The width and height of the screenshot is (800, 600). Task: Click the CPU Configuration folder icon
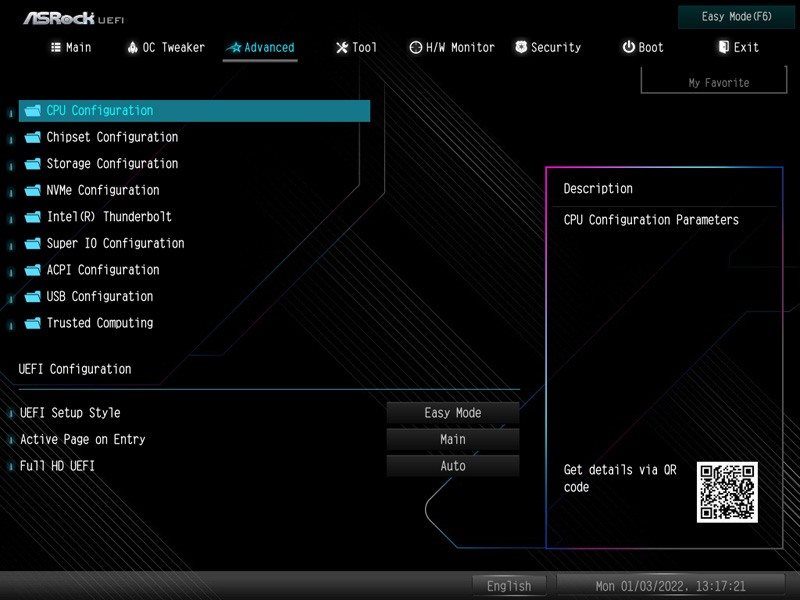point(32,111)
